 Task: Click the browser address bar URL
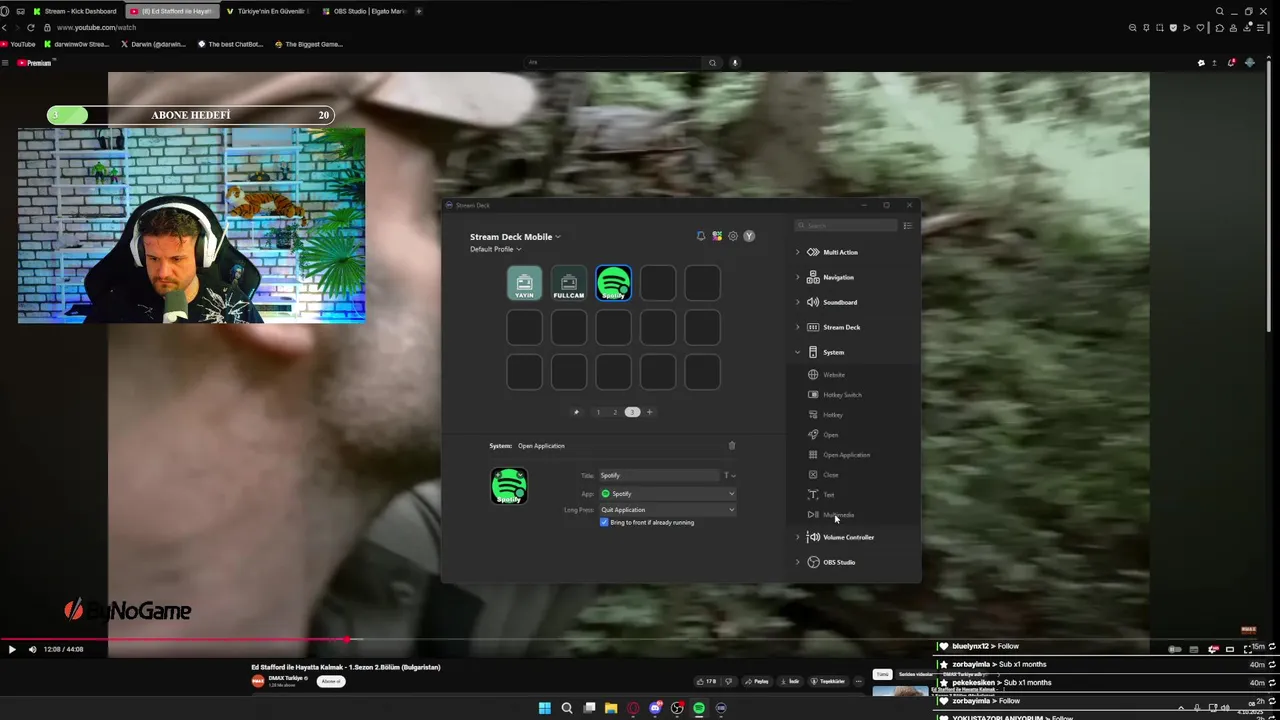[x=96, y=27]
